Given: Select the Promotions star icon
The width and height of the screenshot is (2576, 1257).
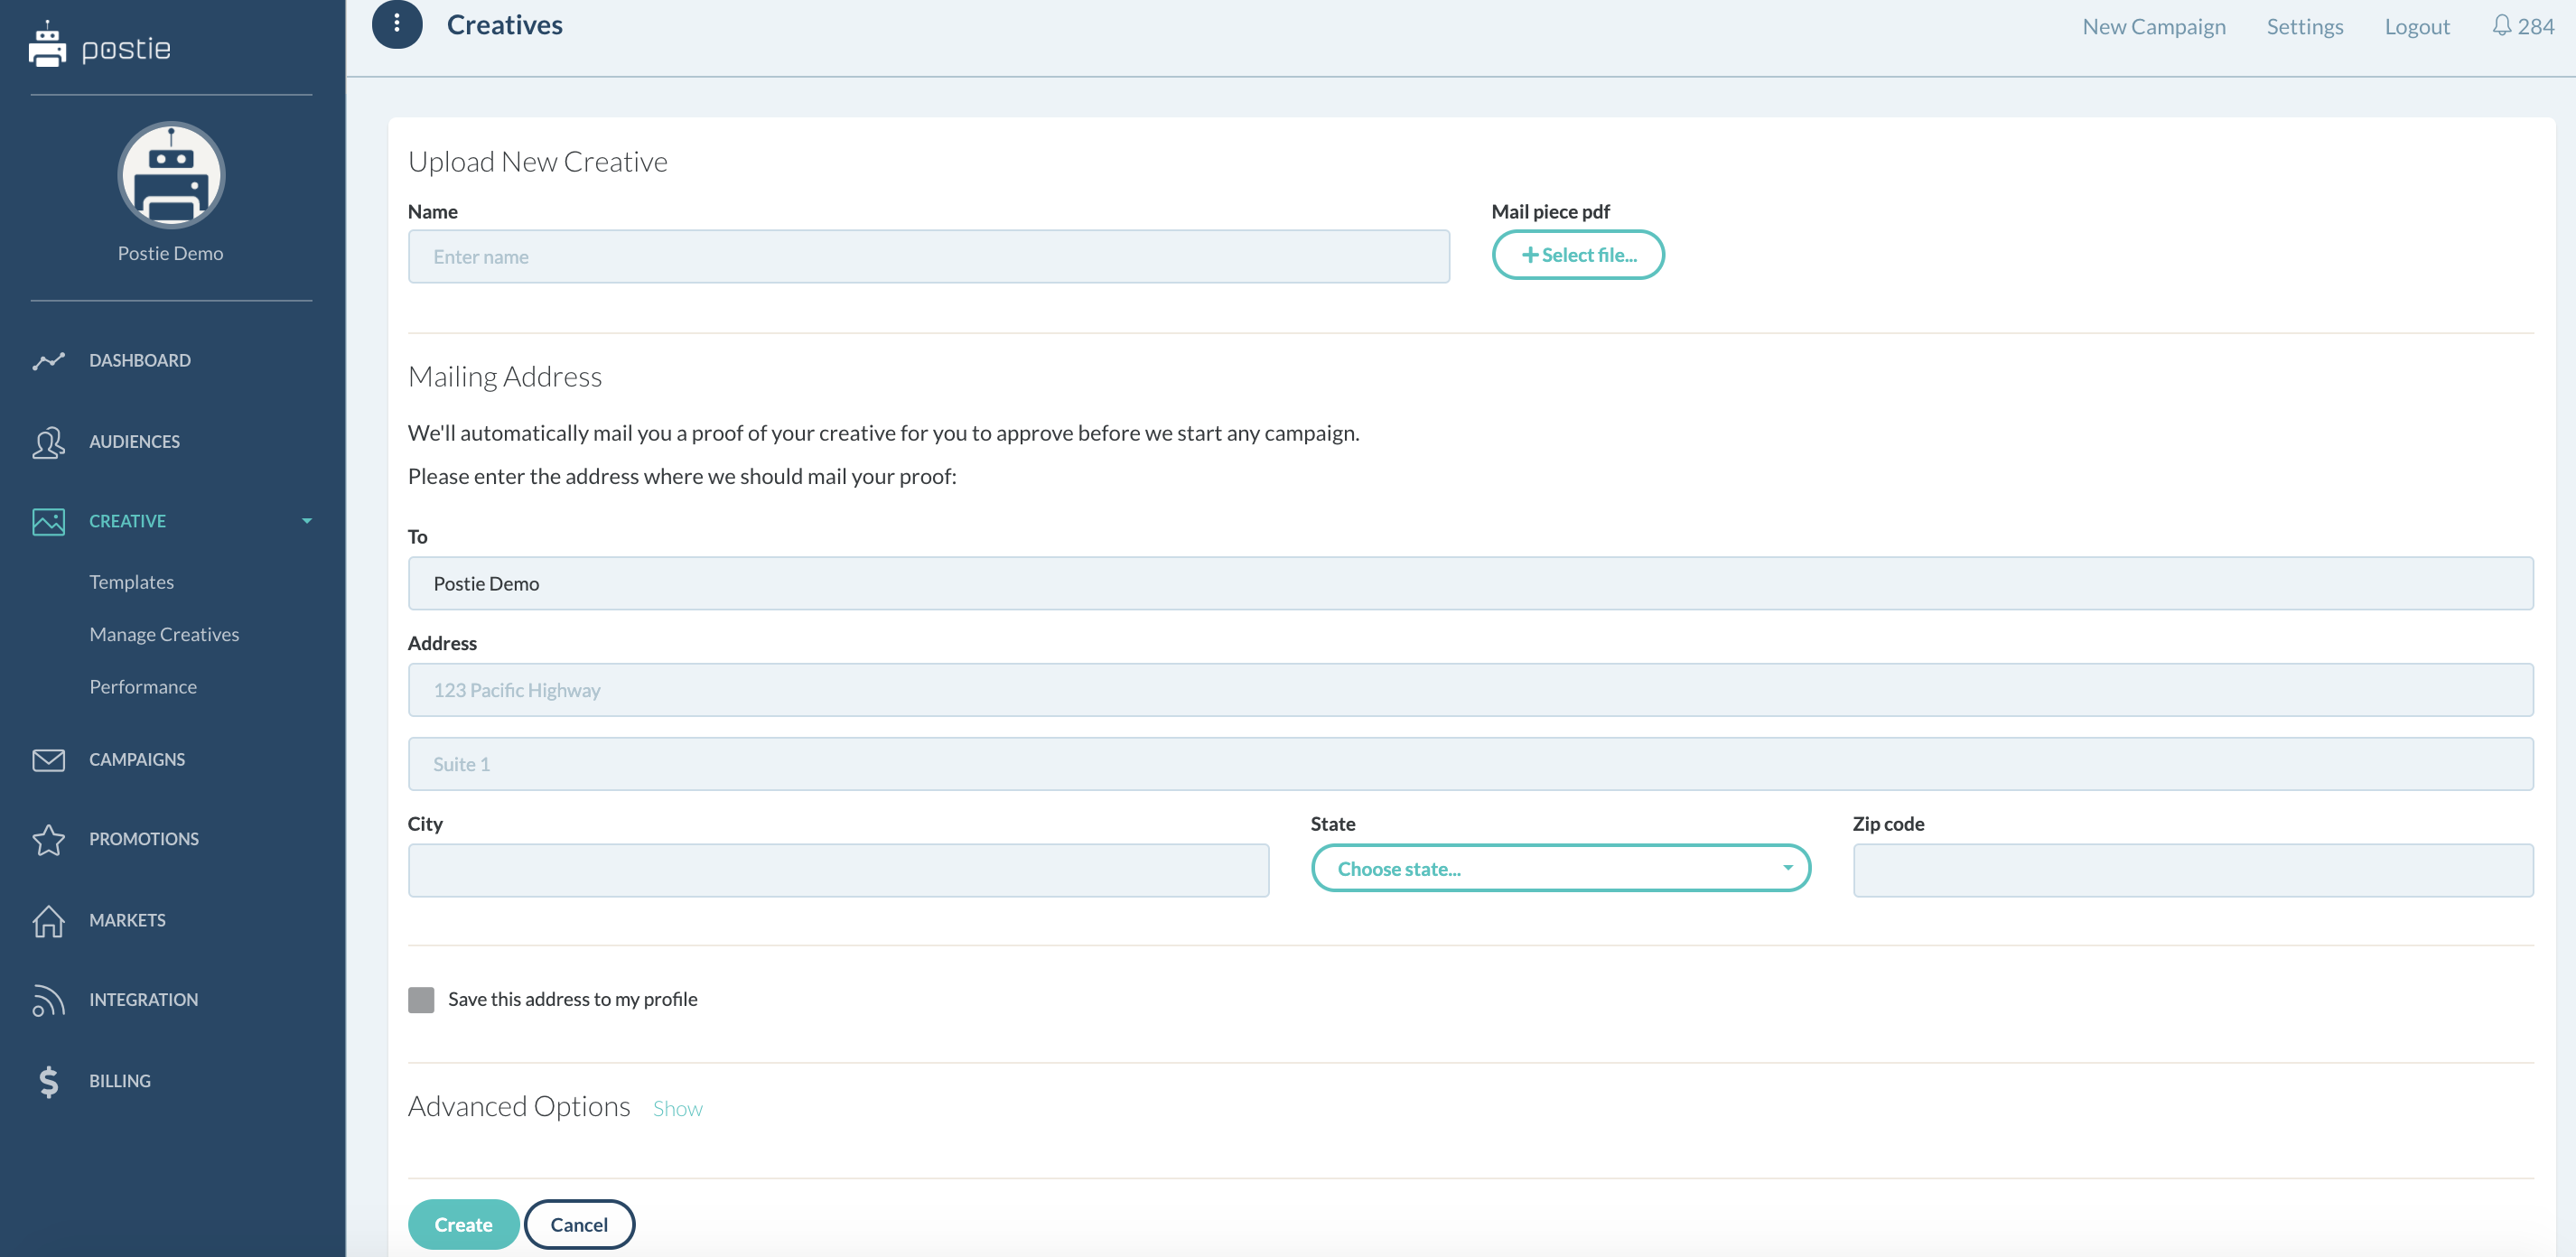Looking at the screenshot, I should (48, 839).
